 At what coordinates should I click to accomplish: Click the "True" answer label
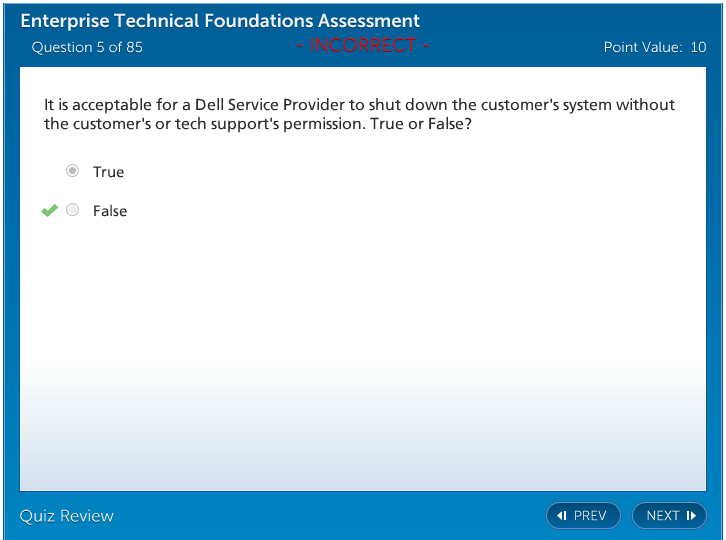coord(108,172)
